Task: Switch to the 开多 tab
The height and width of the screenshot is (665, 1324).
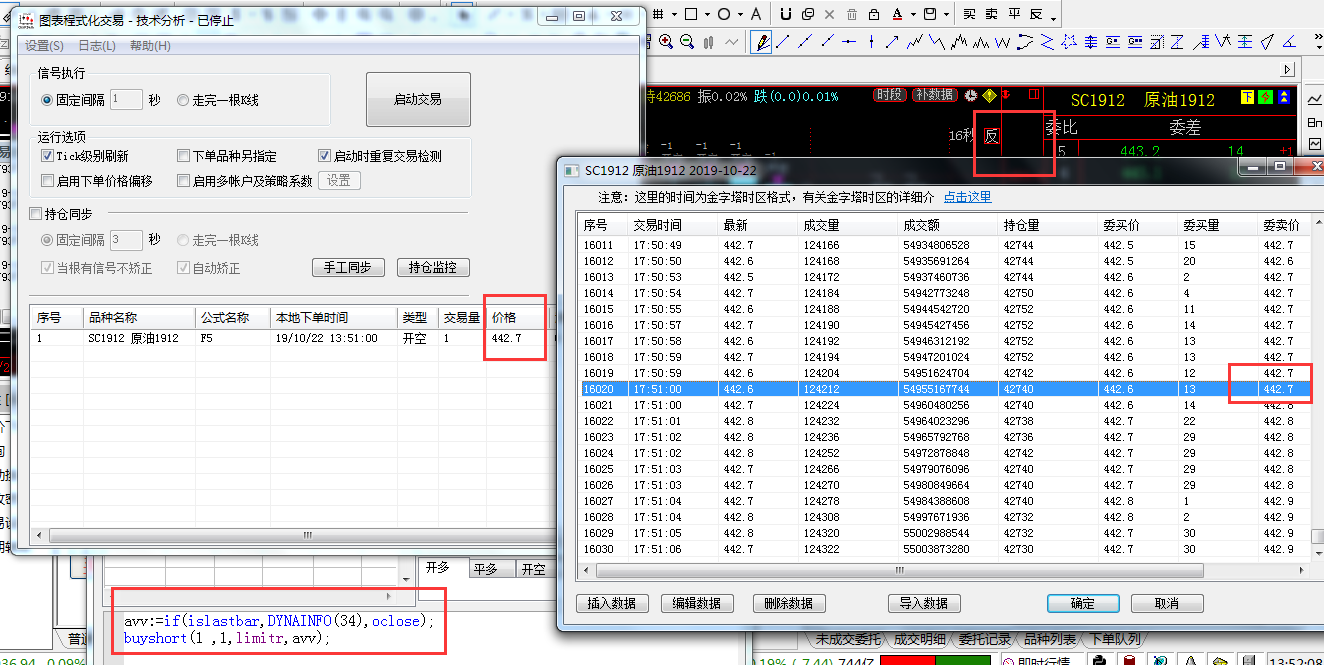Action: pyautogui.click(x=438, y=568)
